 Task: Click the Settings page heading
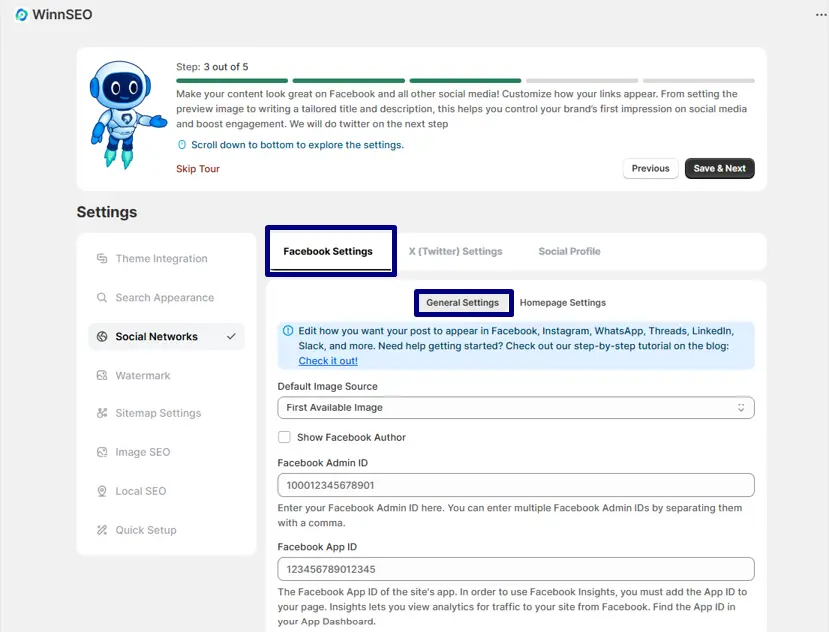coord(107,212)
